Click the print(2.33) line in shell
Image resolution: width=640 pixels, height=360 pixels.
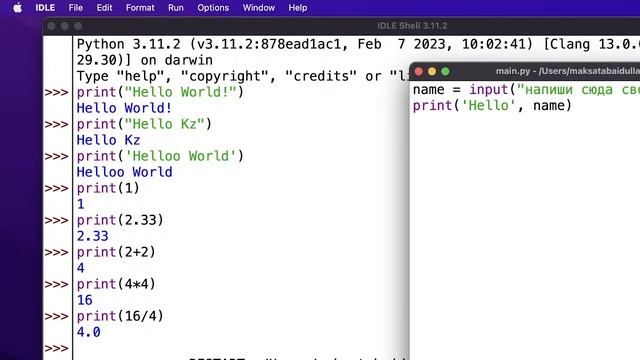[x=120, y=220]
